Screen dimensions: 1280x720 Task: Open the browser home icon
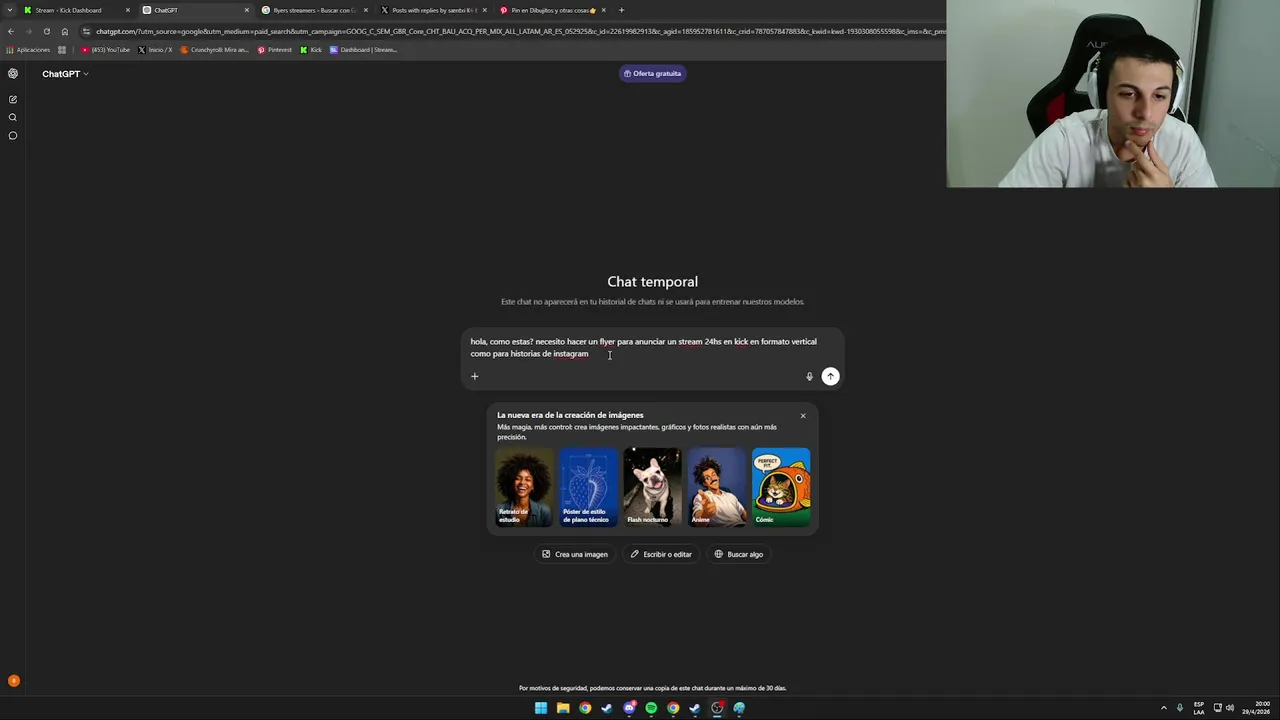pyautogui.click(x=65, y=31)
